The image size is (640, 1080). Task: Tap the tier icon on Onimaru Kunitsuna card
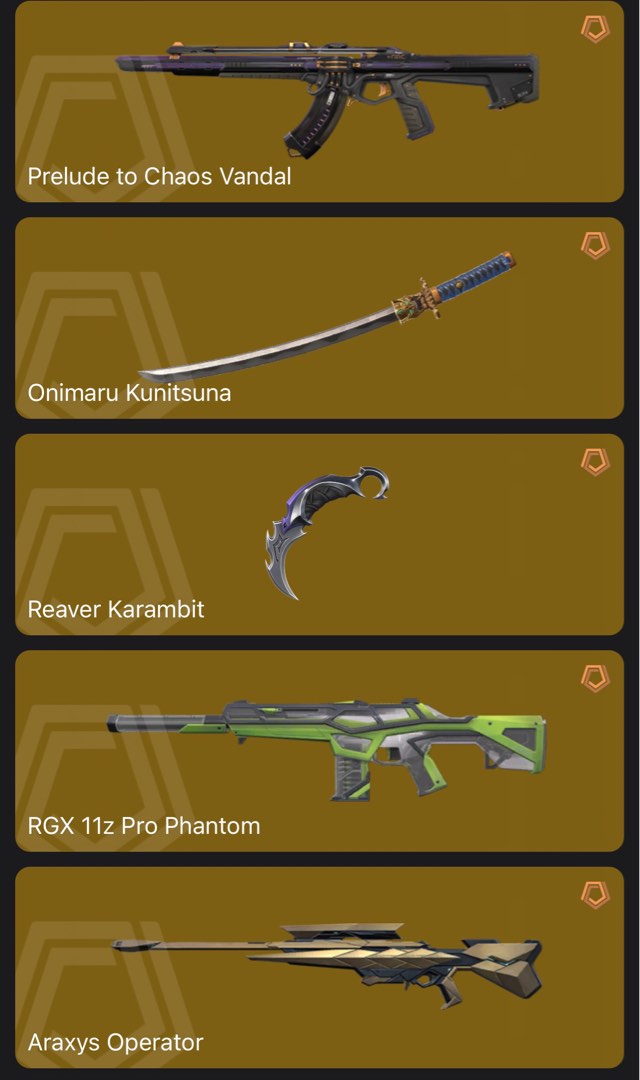595,245
